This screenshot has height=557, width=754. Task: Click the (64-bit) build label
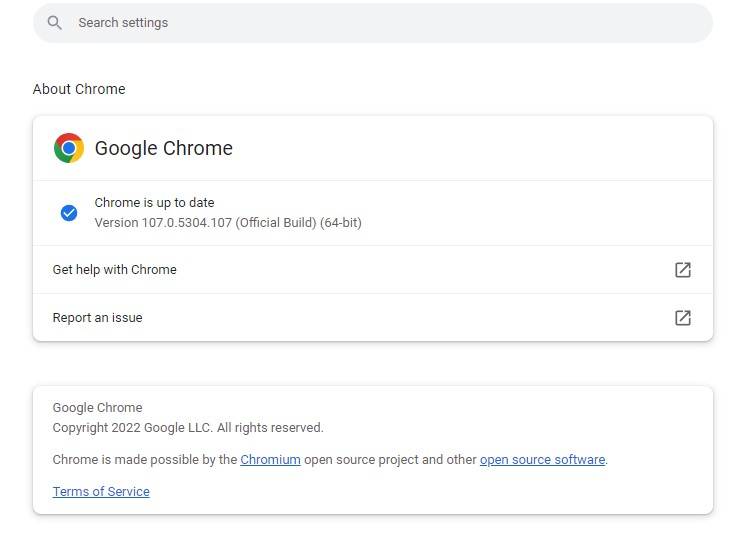tap(341, 223)
